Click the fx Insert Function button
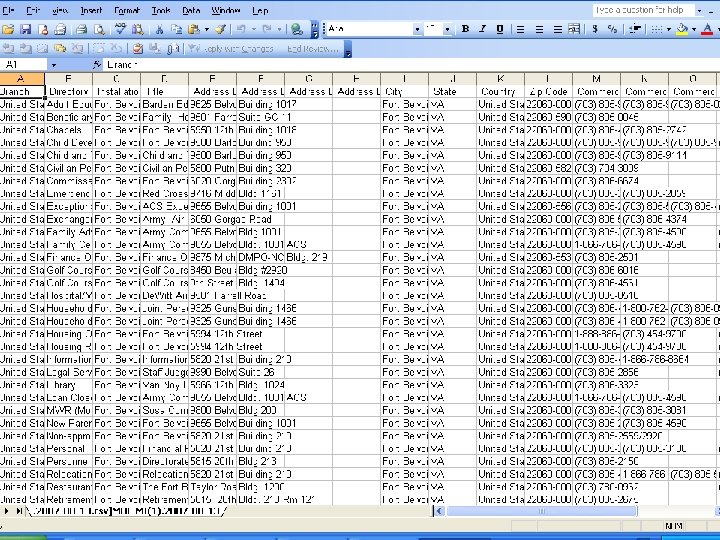 [x=97, y=65]
